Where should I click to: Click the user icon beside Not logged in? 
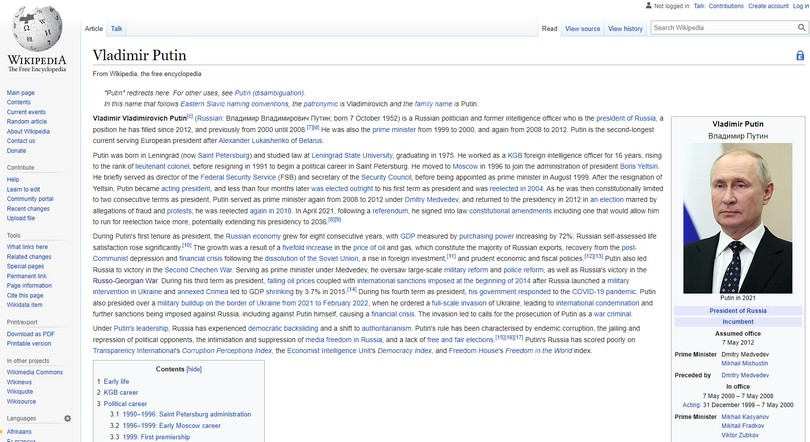[x=649, y=5]
